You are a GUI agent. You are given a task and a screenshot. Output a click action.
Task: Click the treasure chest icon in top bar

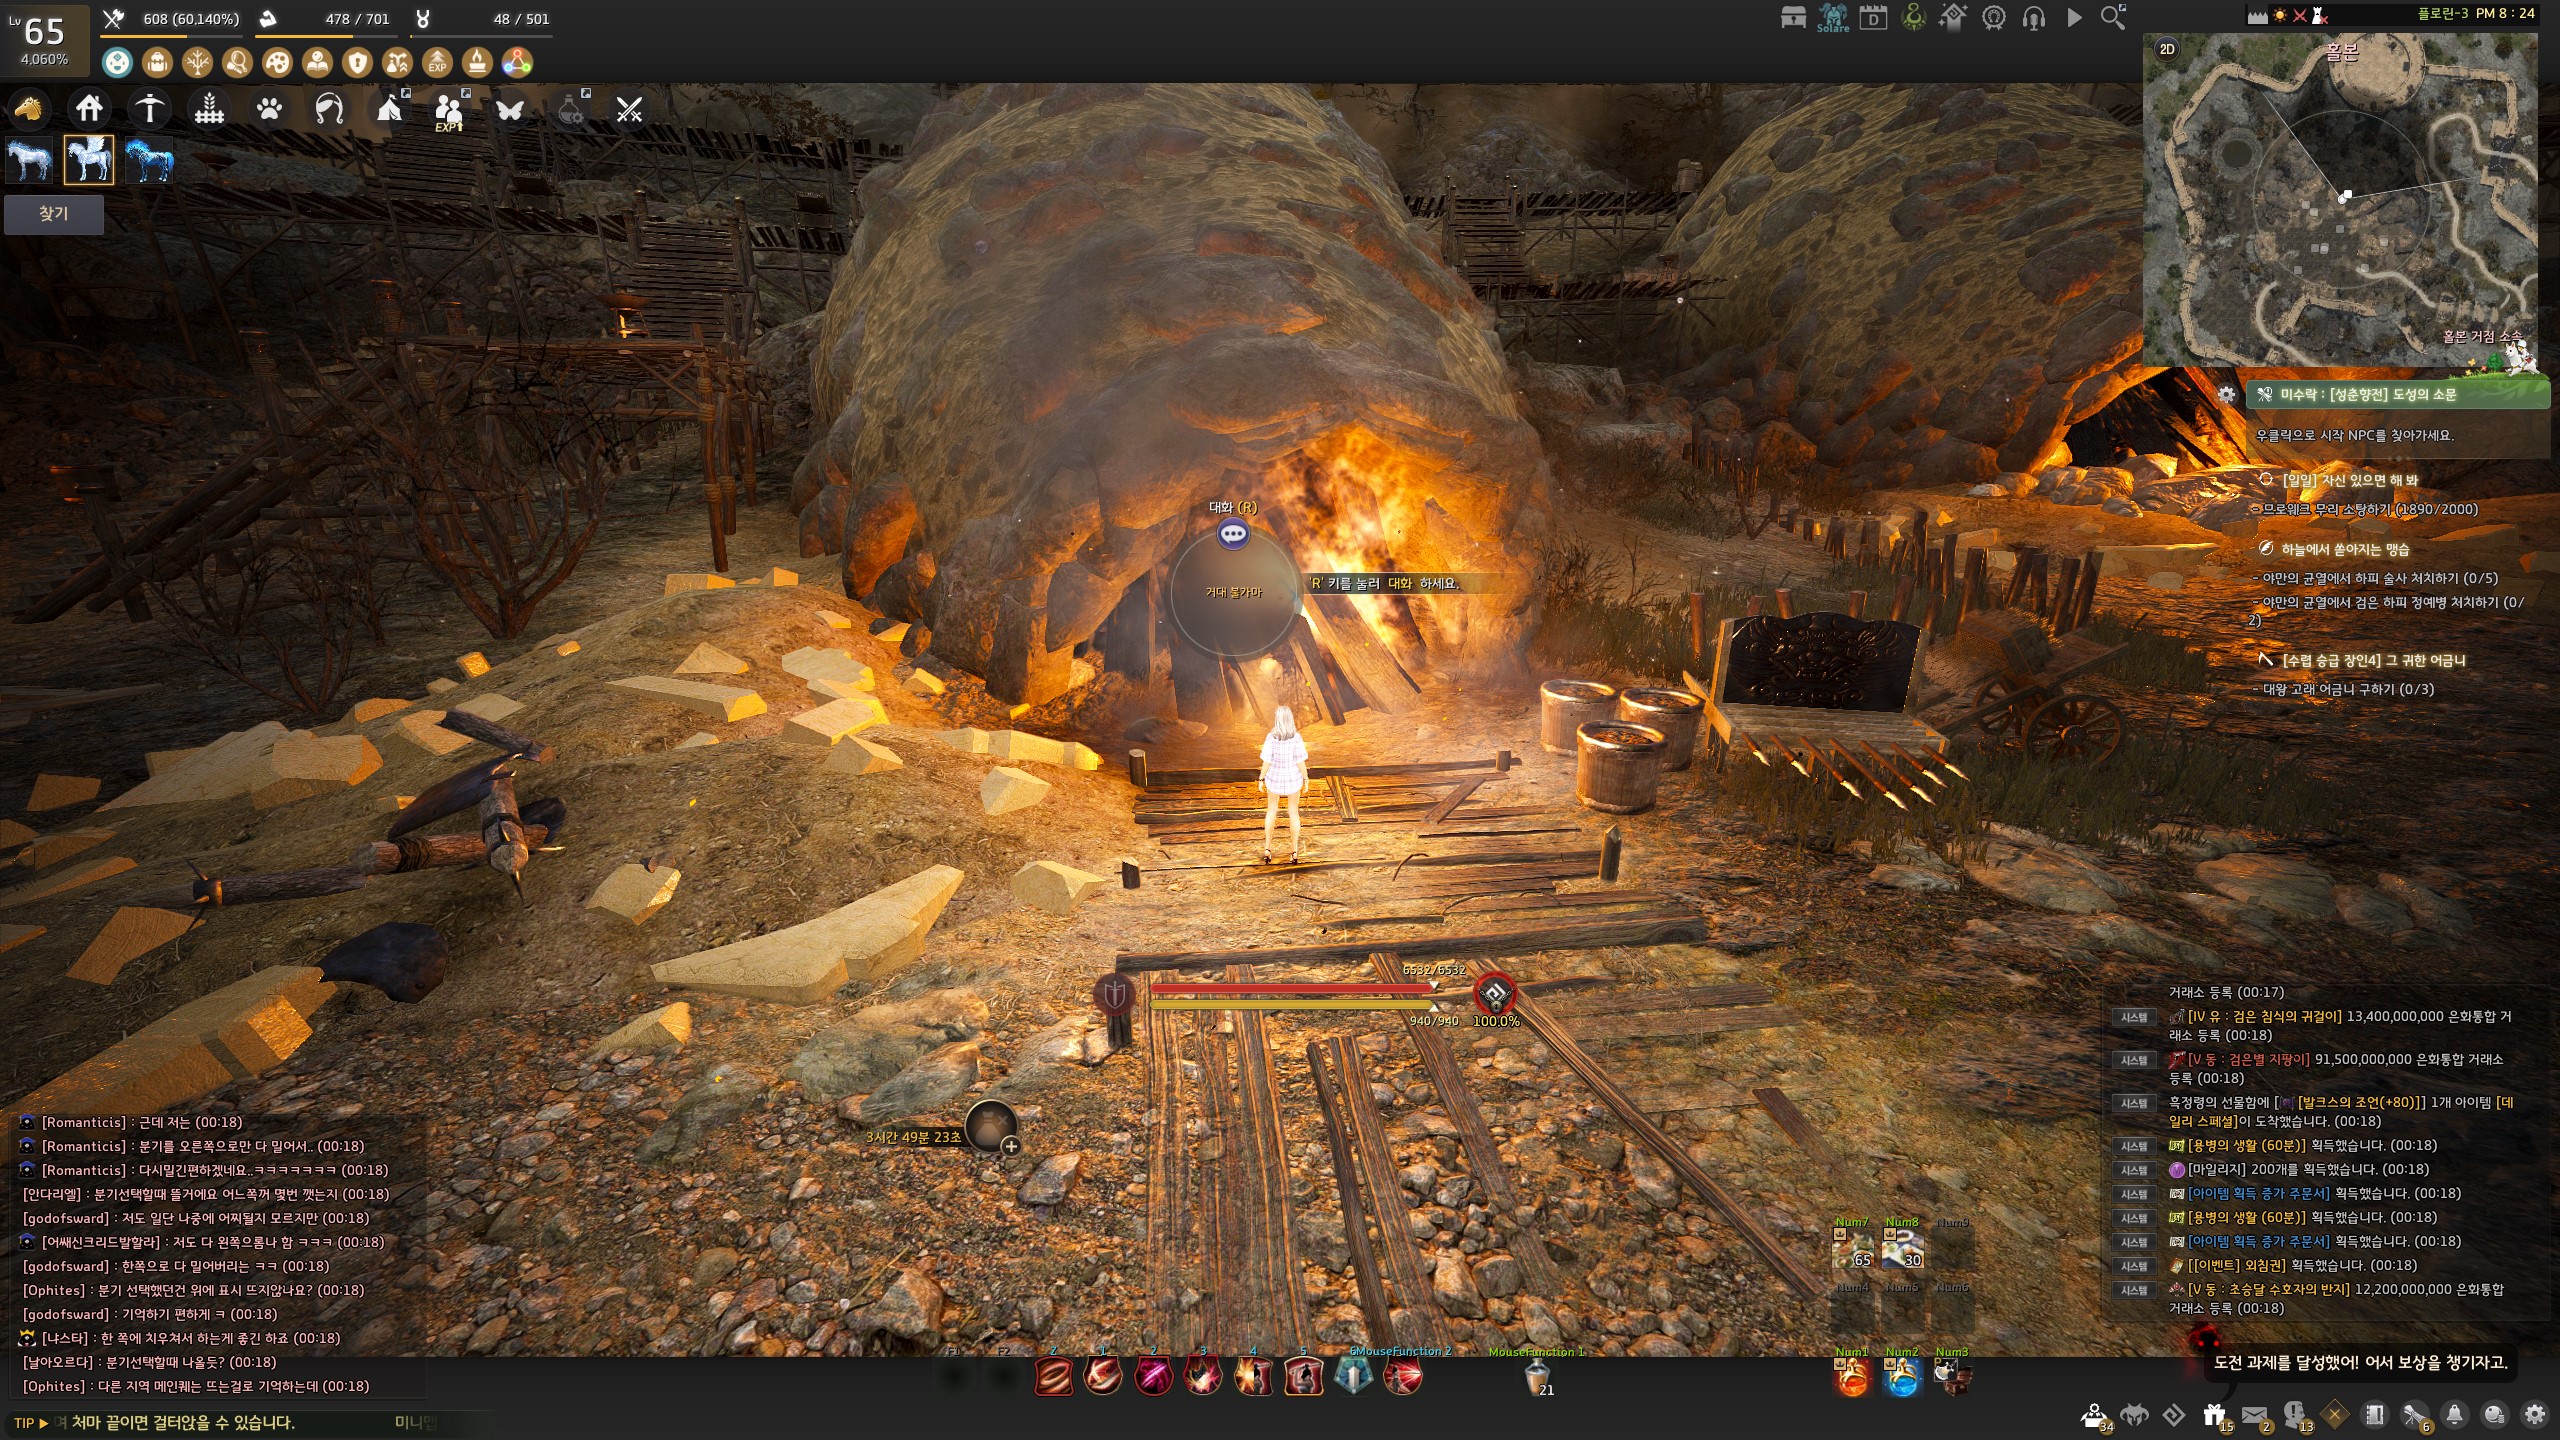[x=1793, y=17]
